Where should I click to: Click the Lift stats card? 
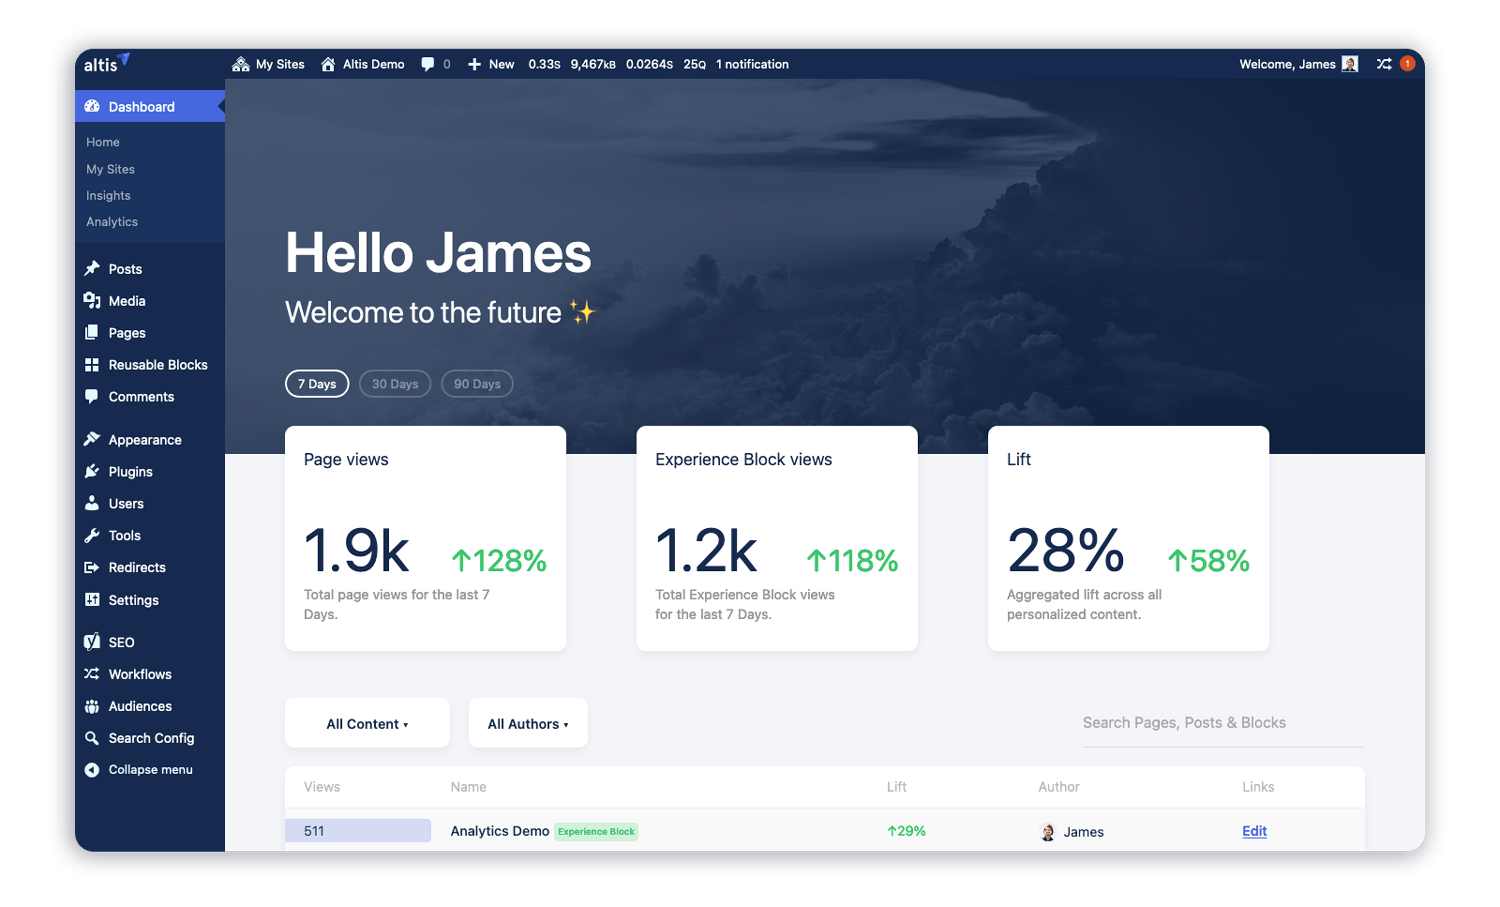1128,538
